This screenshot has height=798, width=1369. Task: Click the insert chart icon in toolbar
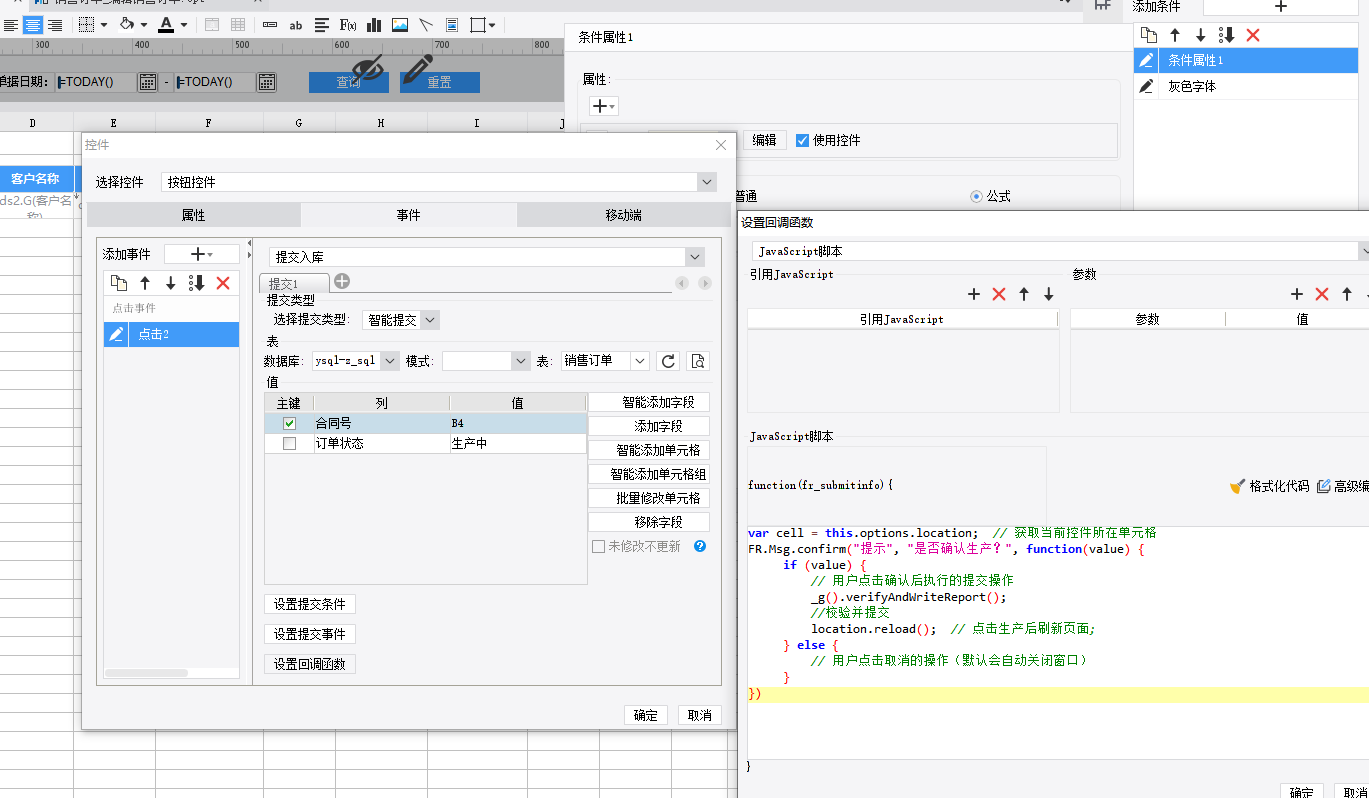coord(375,25)
